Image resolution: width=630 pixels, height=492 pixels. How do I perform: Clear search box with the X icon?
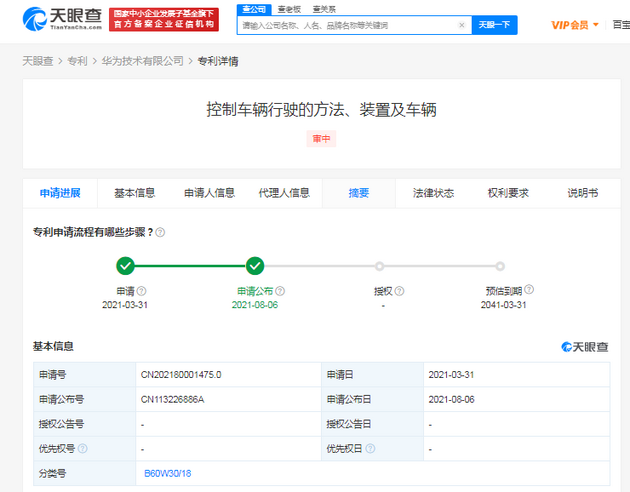(x=462, y=25)
